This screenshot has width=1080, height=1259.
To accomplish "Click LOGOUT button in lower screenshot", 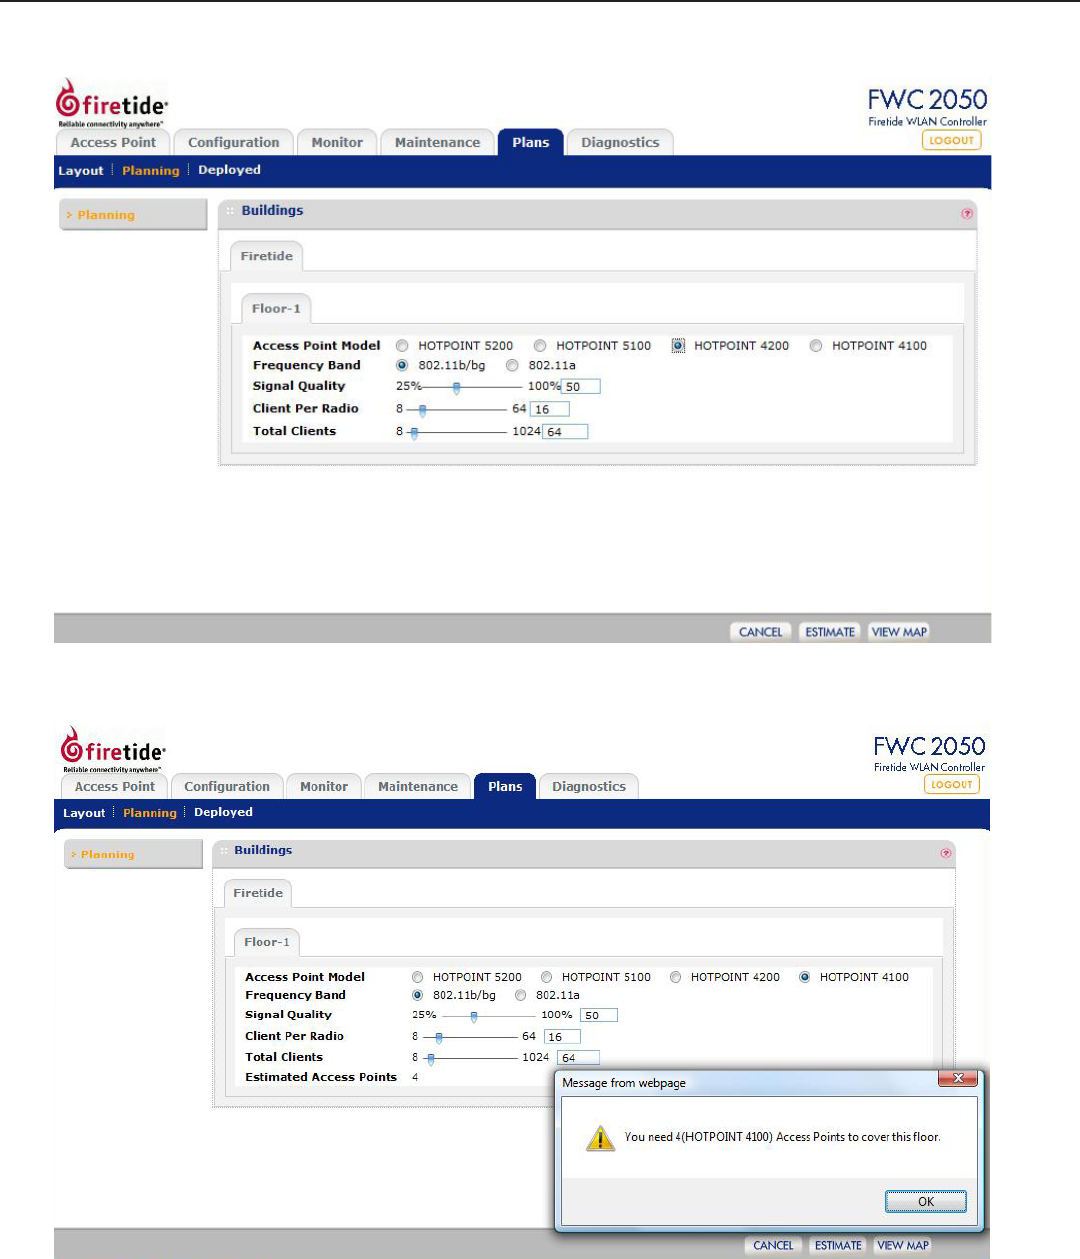I will (x=952, y=785).
